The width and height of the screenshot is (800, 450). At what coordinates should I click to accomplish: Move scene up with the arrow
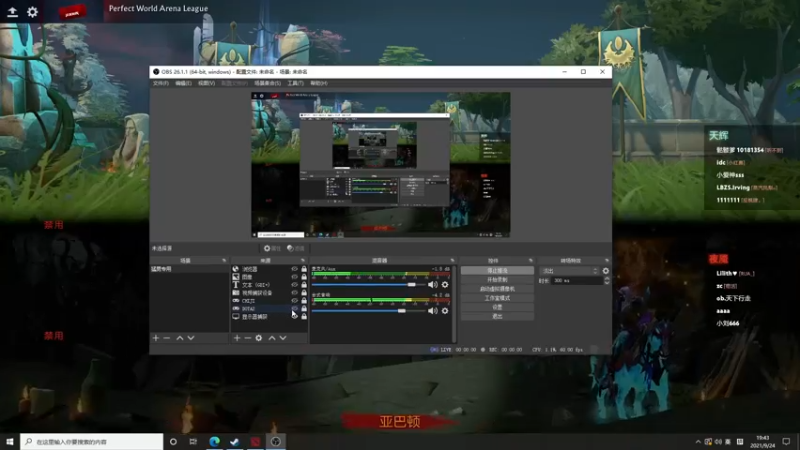tap(180, 338)
